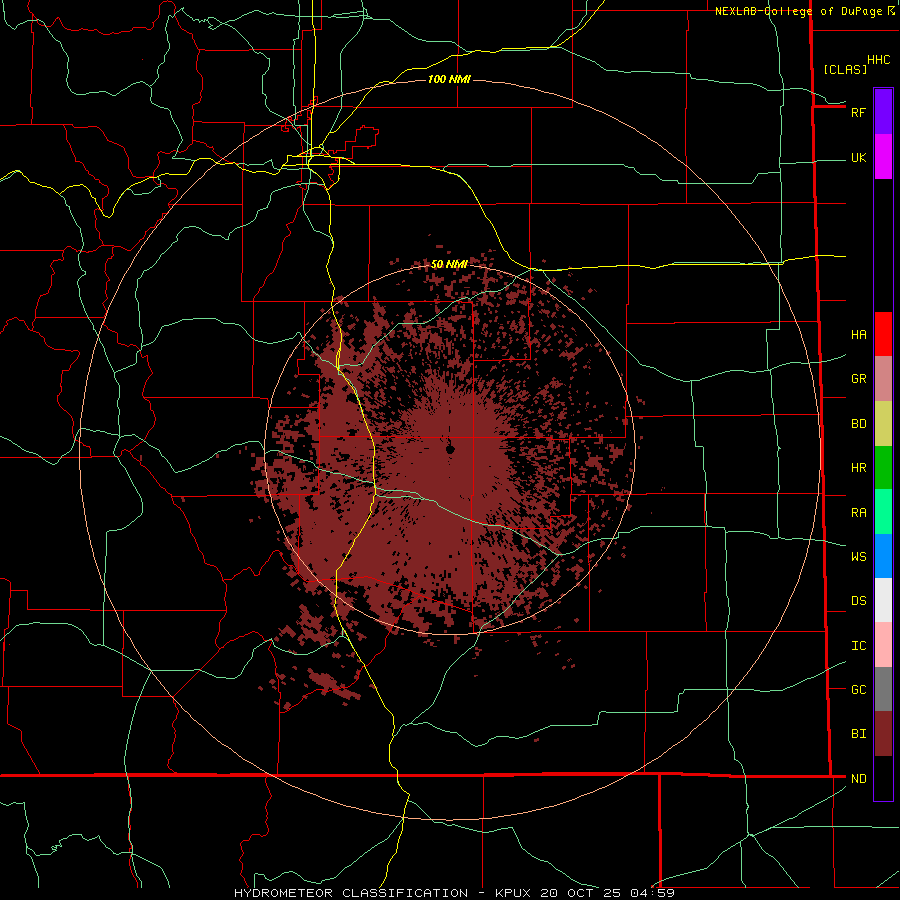900x900 pixels.
Task: Select the light pink IC legend swatch
Action: tap(883, 645)
